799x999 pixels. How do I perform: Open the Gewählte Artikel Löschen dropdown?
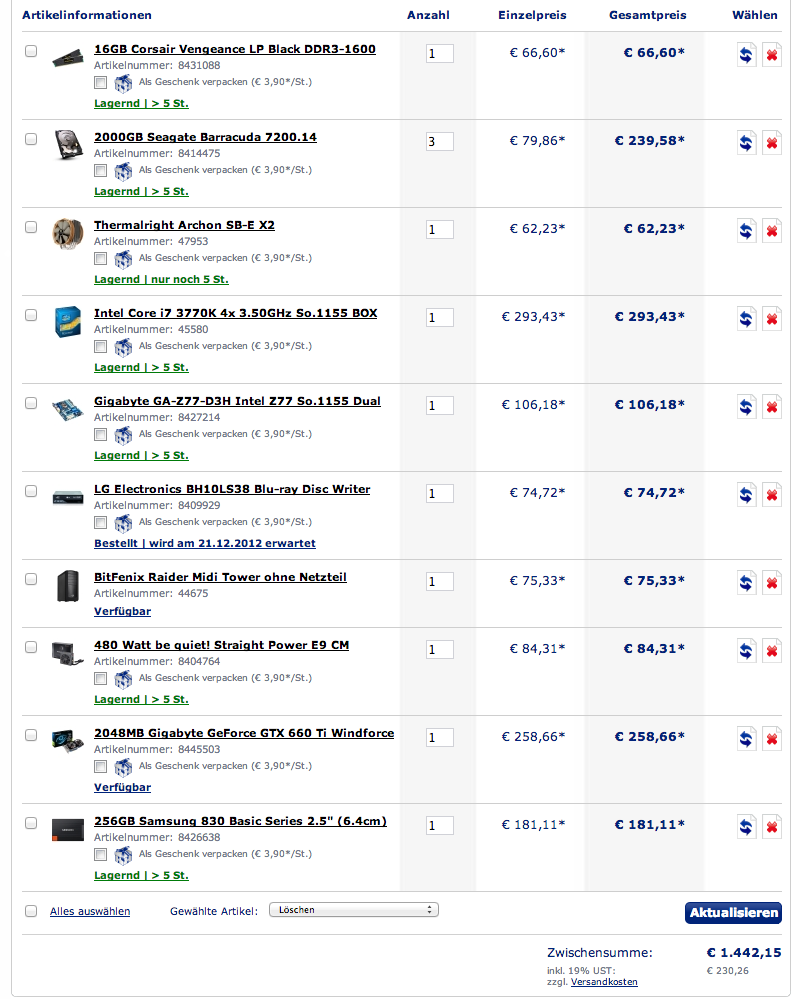click(x=354, y=910)
